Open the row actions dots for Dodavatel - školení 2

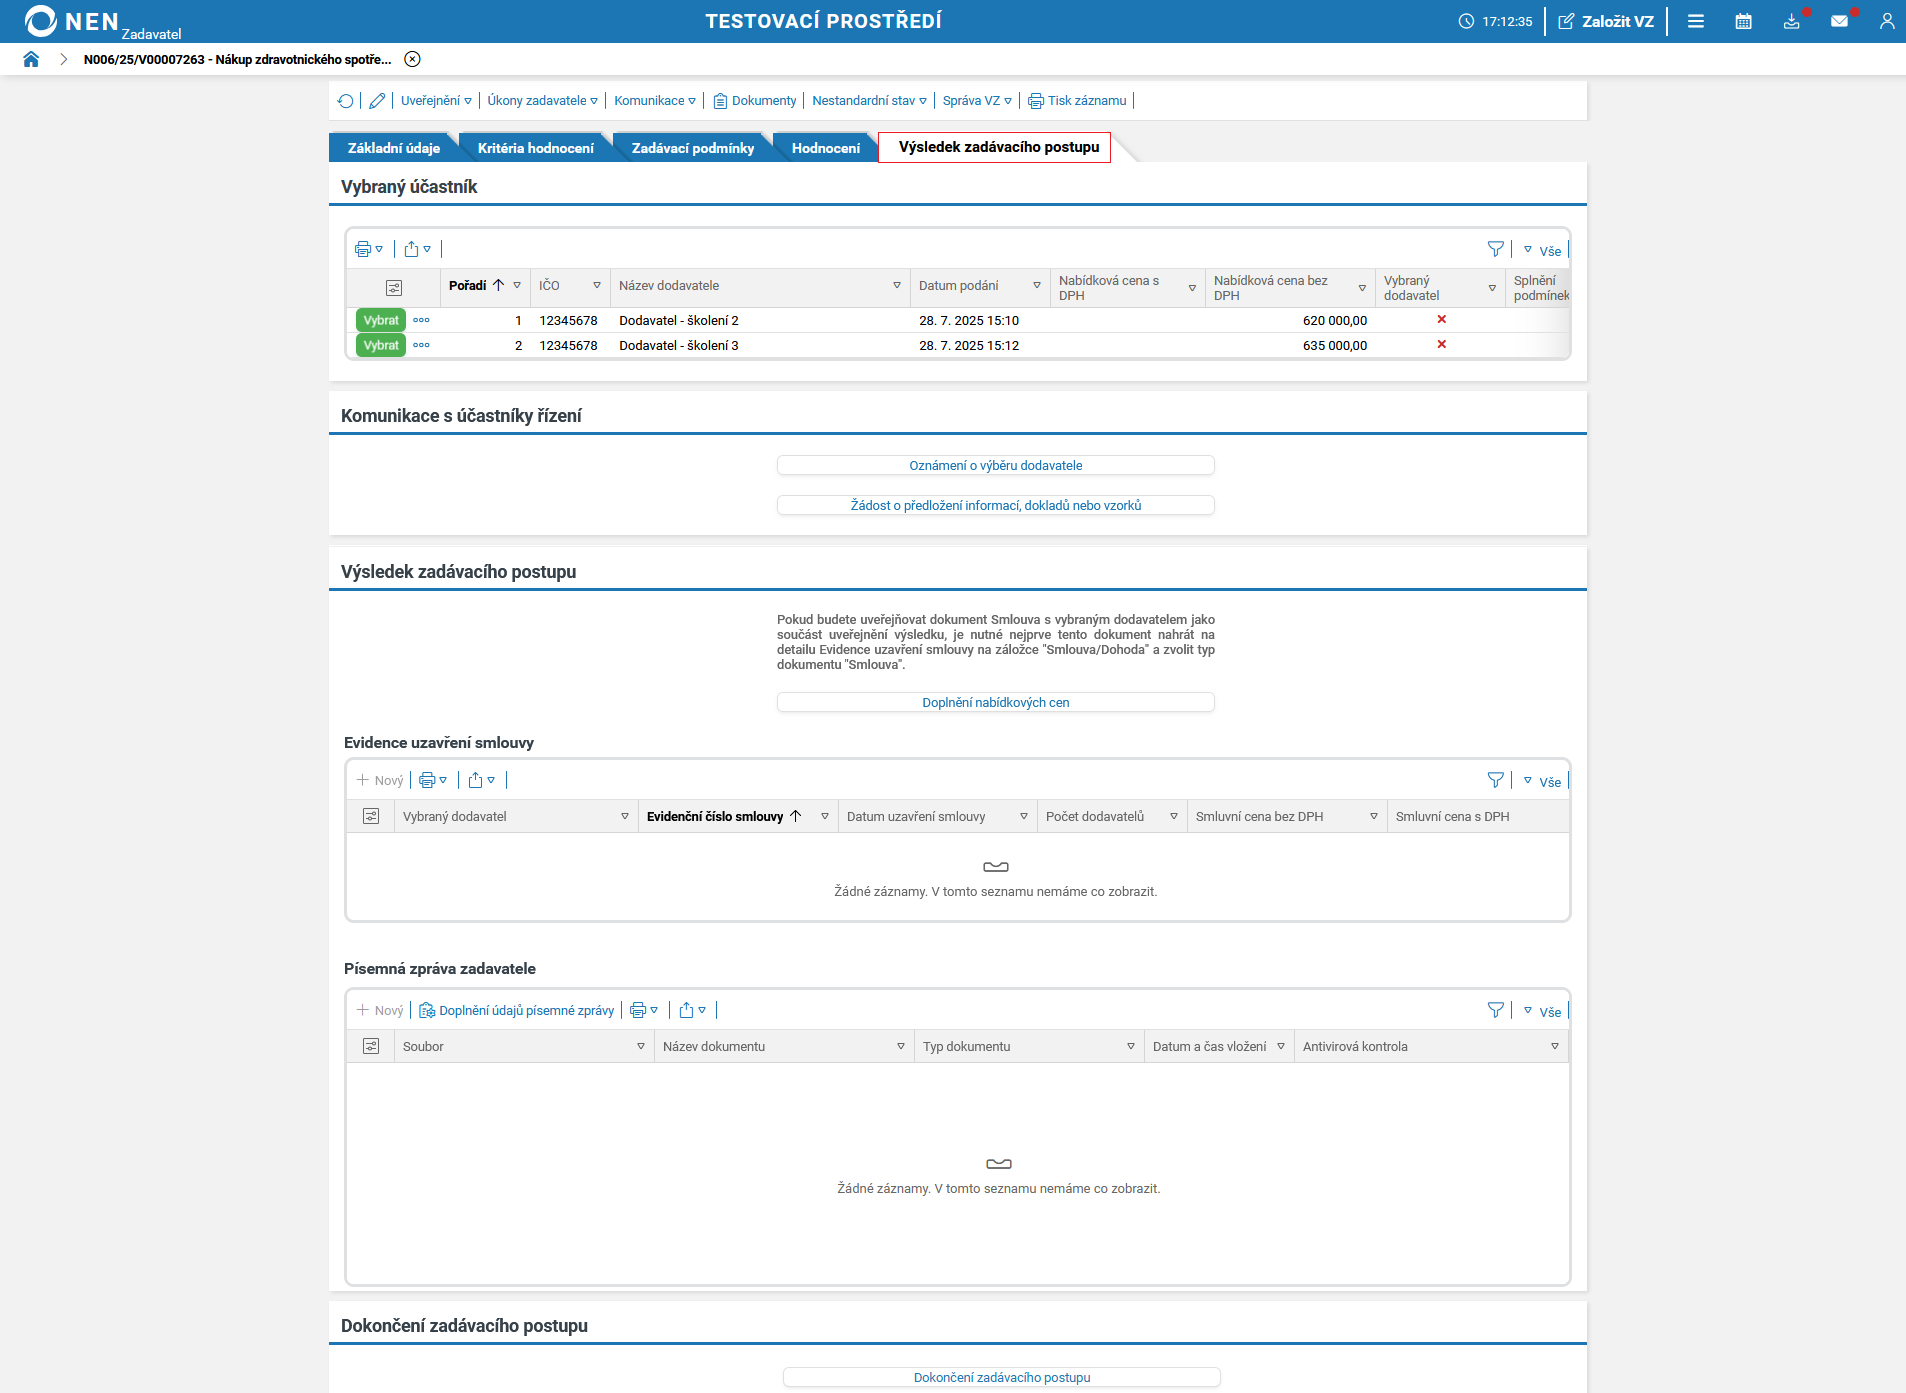coord(422,320)
